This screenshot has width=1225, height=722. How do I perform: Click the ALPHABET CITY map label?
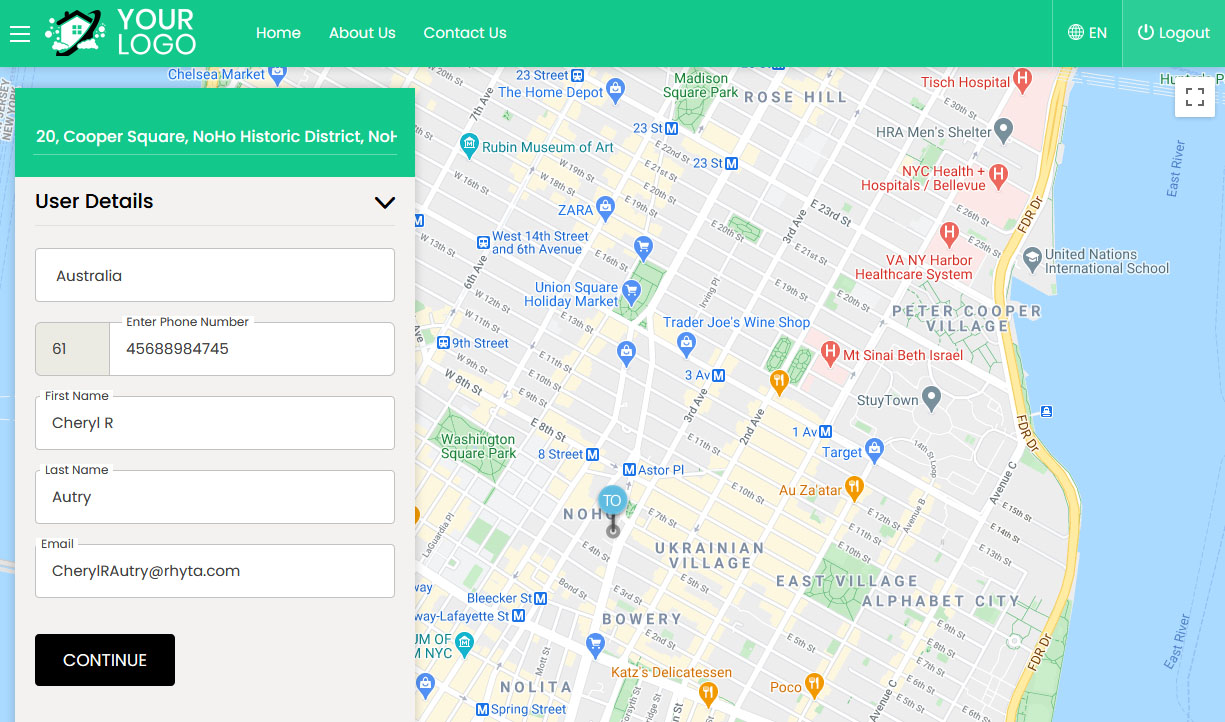[x=941, y=601]
